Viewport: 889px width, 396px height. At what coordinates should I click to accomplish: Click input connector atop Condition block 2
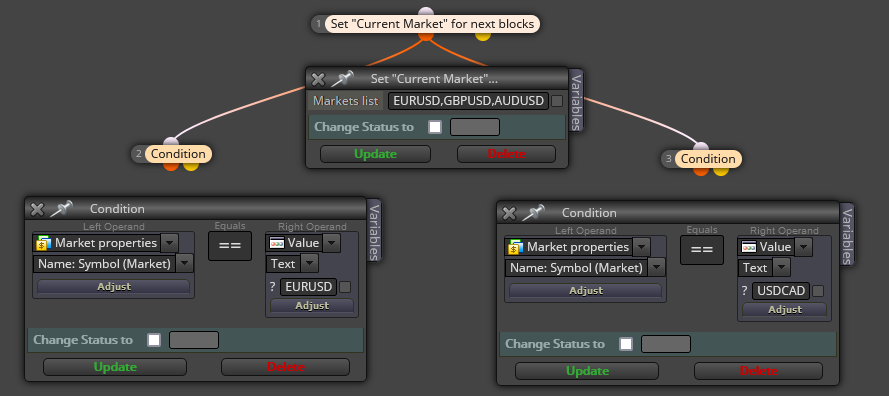171,142
